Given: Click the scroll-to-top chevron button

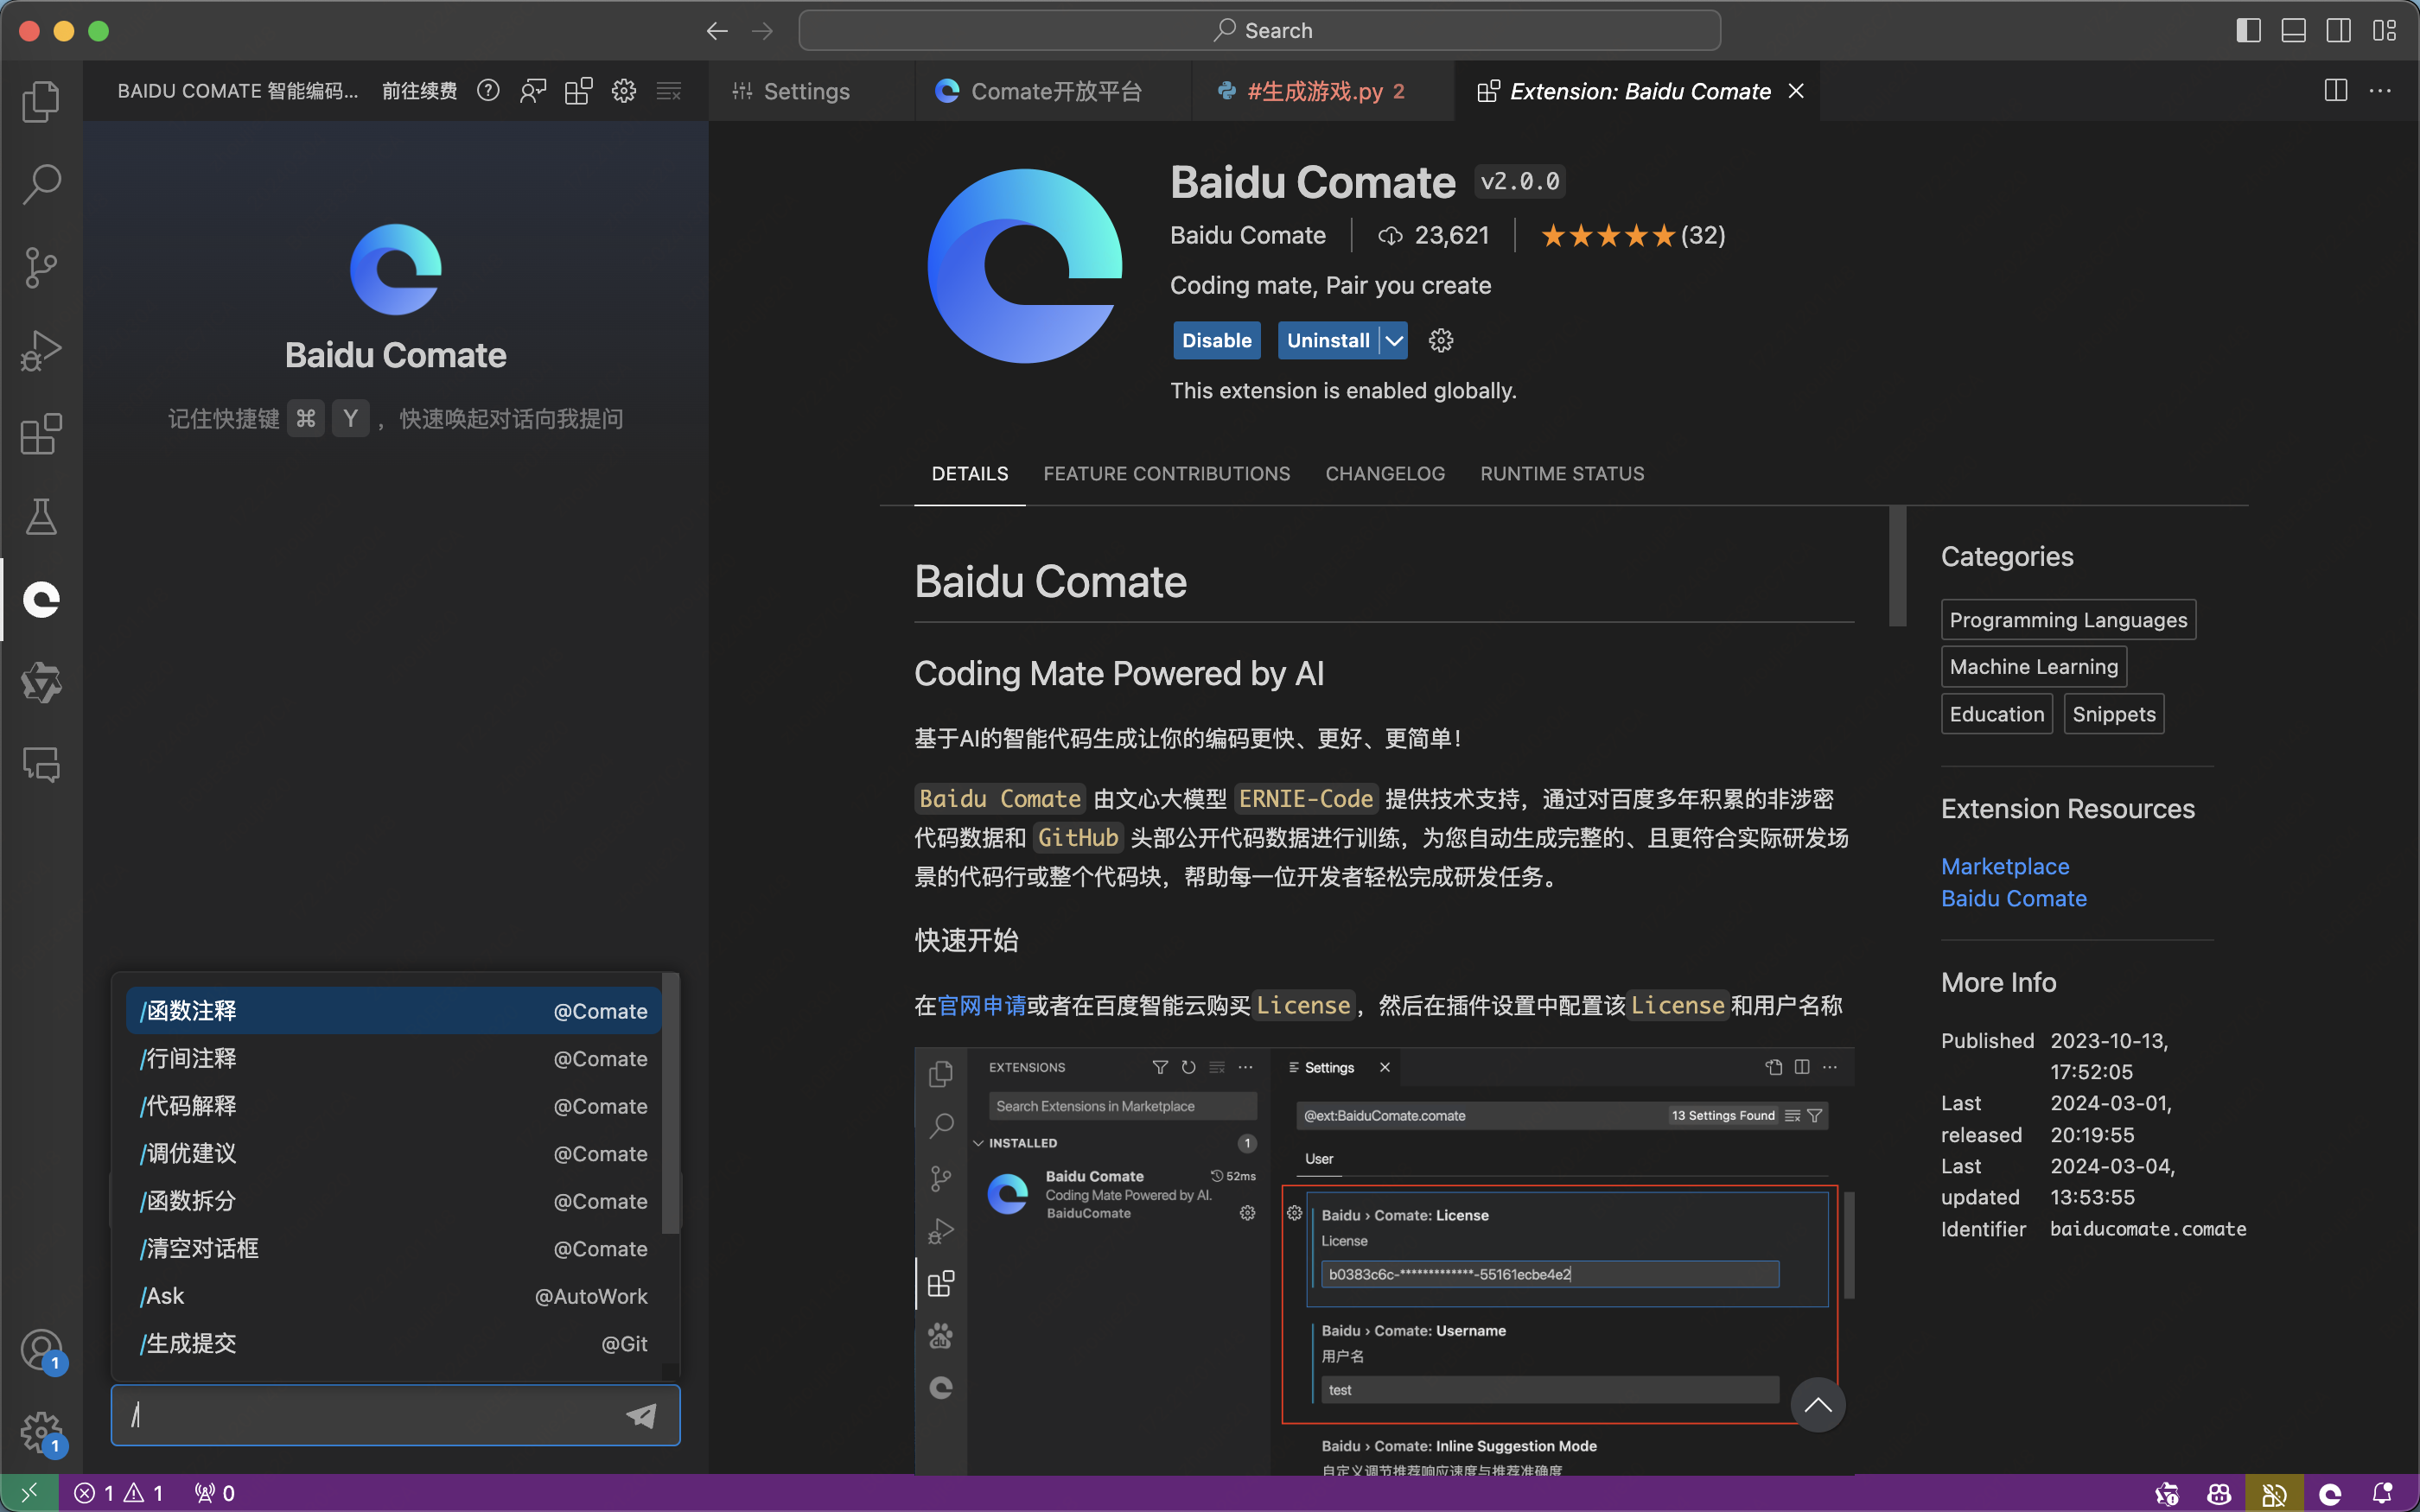Looking at the screenshot, I should tap(1817, 1404).
